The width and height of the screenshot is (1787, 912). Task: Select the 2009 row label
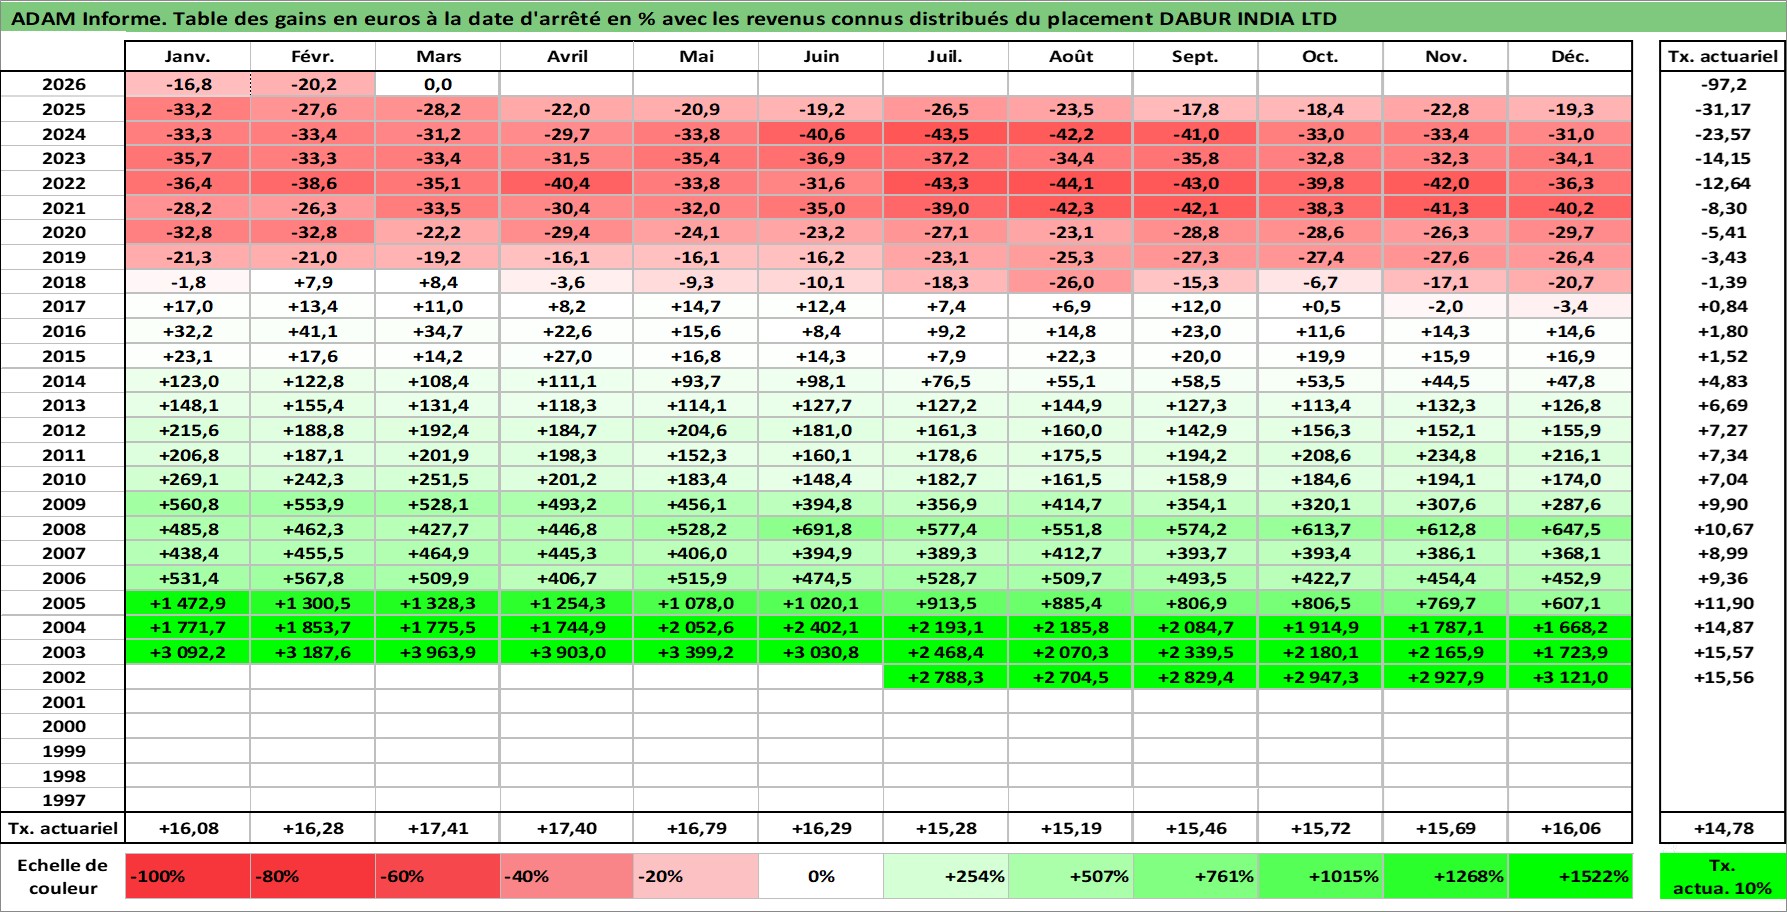coord(63,504)
